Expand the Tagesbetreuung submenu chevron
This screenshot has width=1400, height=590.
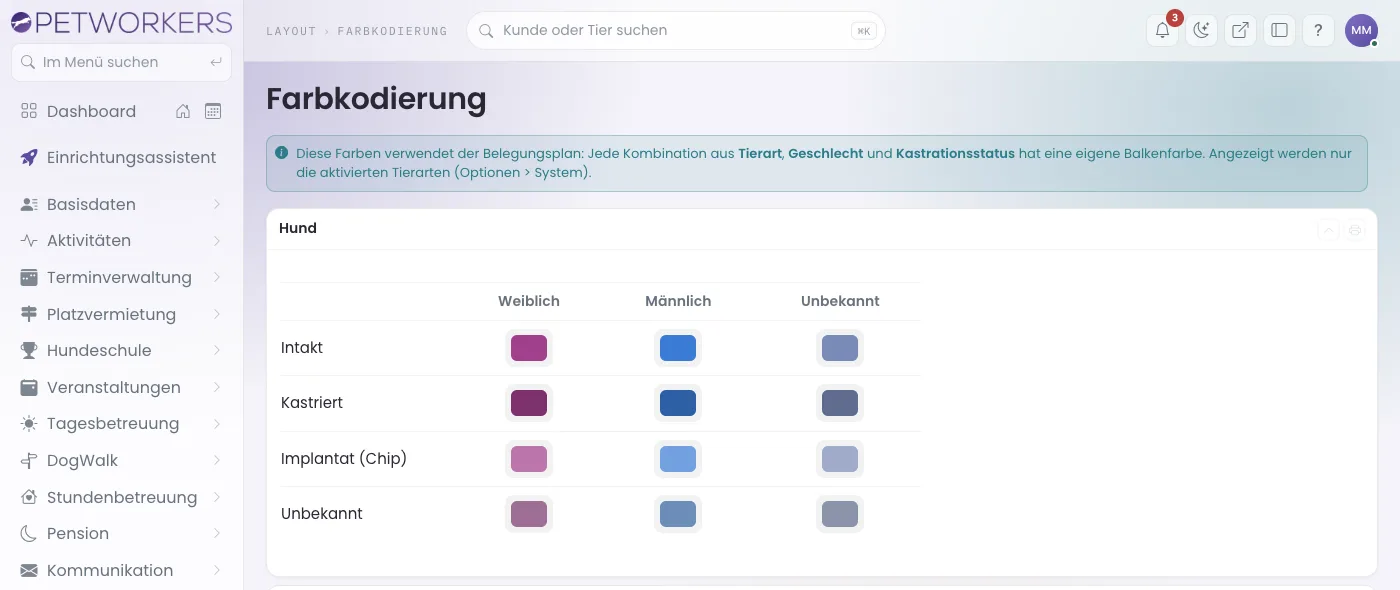(217, 424)
